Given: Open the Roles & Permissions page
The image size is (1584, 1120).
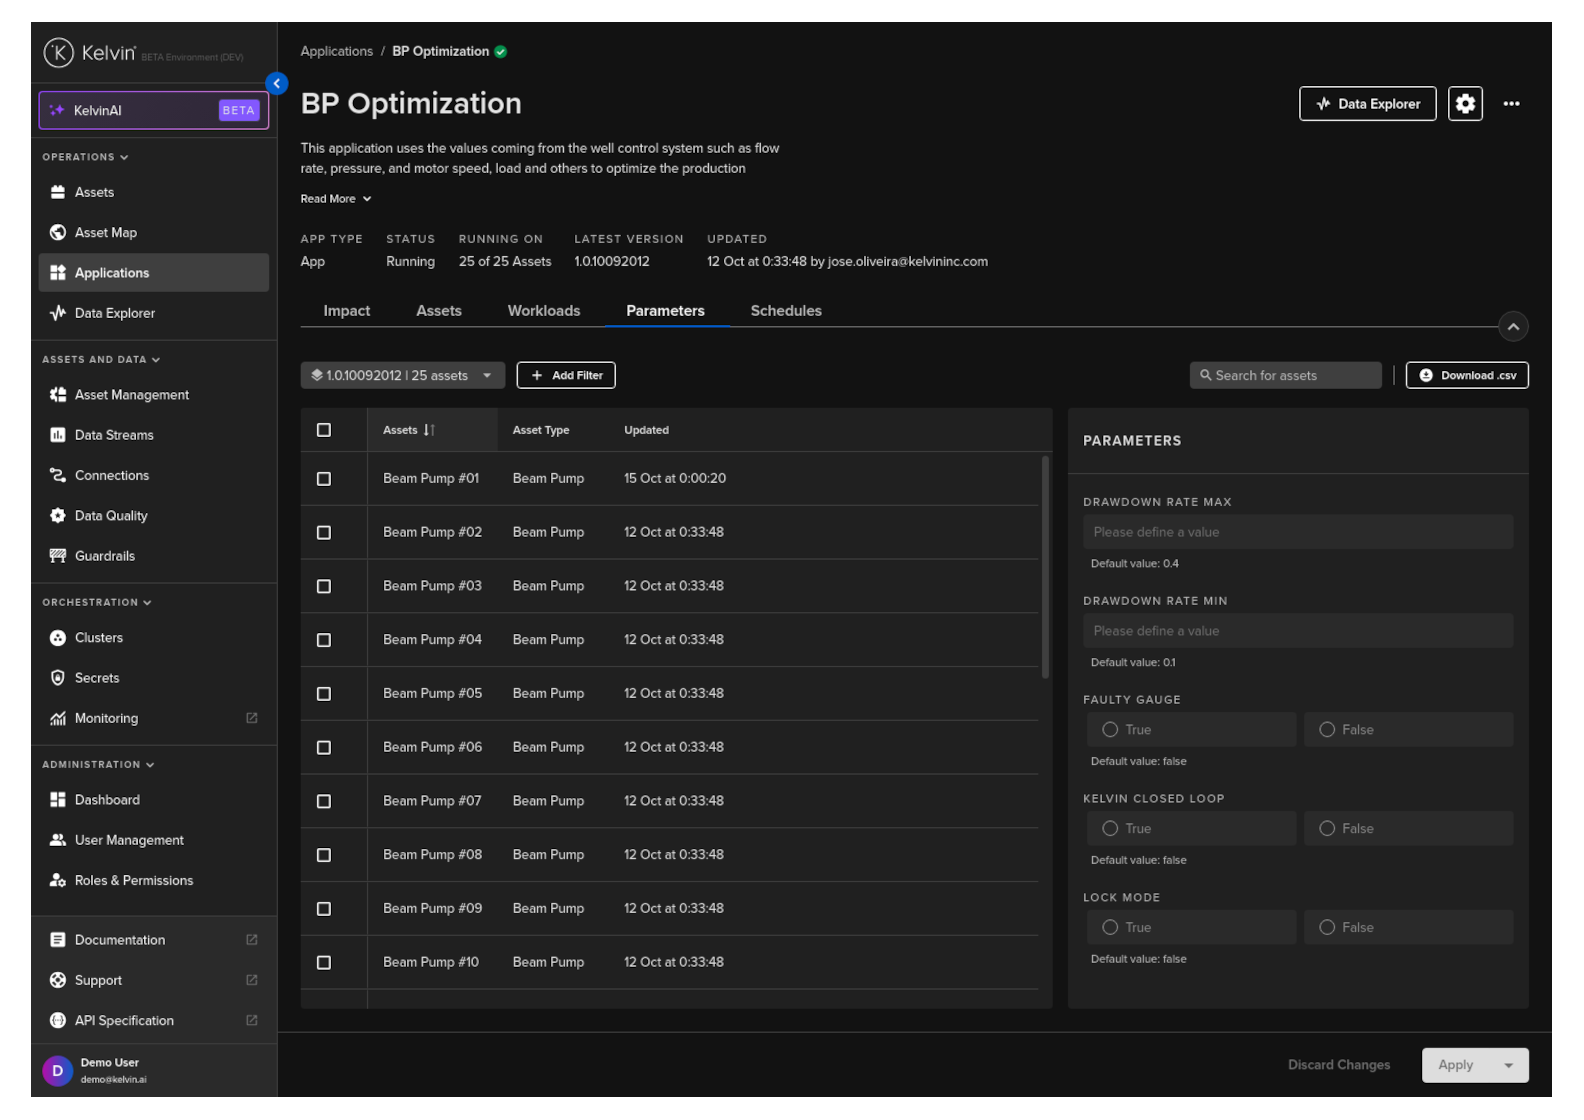Looking at the screenshot, I should pyautogui.click(x=133, y=881).
